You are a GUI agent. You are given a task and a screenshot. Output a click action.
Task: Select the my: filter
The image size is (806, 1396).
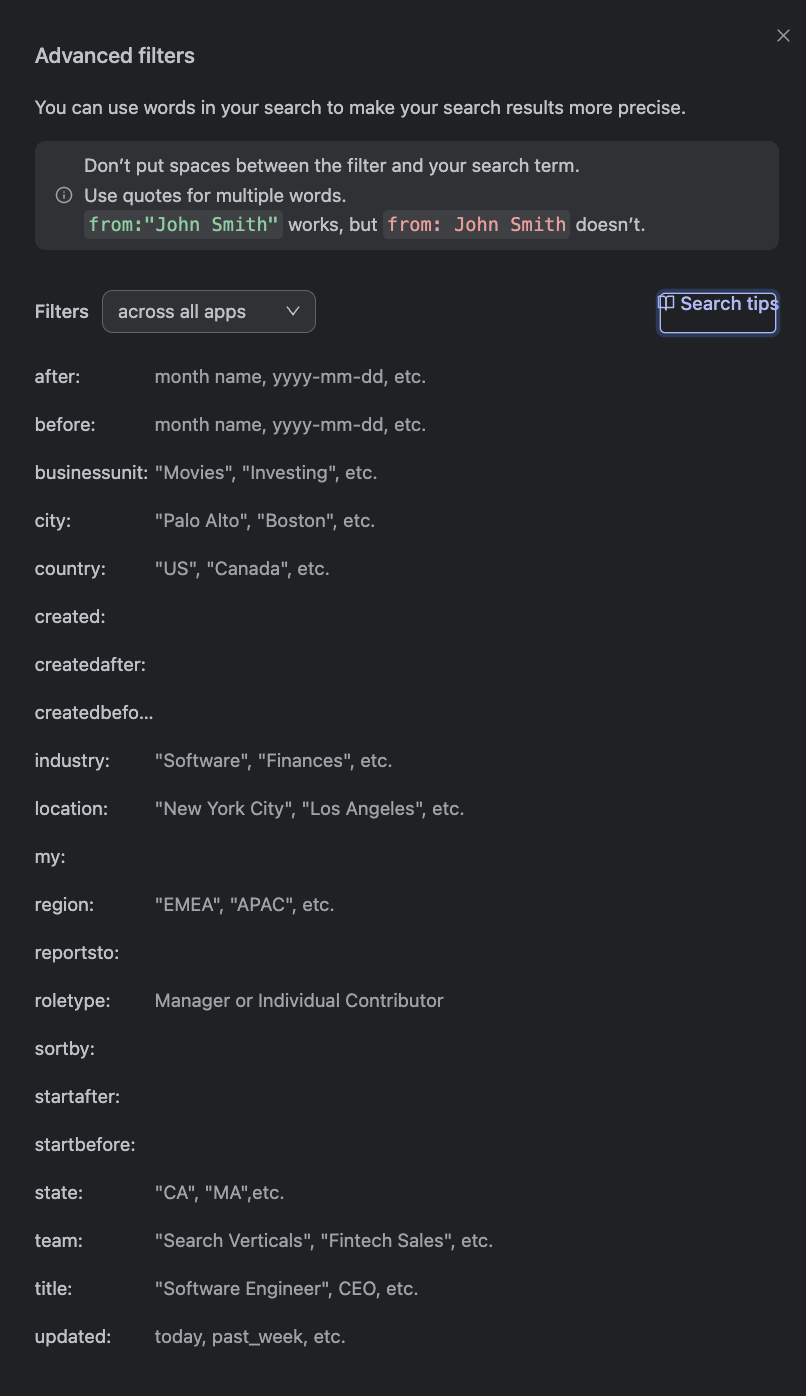point(50,857)
